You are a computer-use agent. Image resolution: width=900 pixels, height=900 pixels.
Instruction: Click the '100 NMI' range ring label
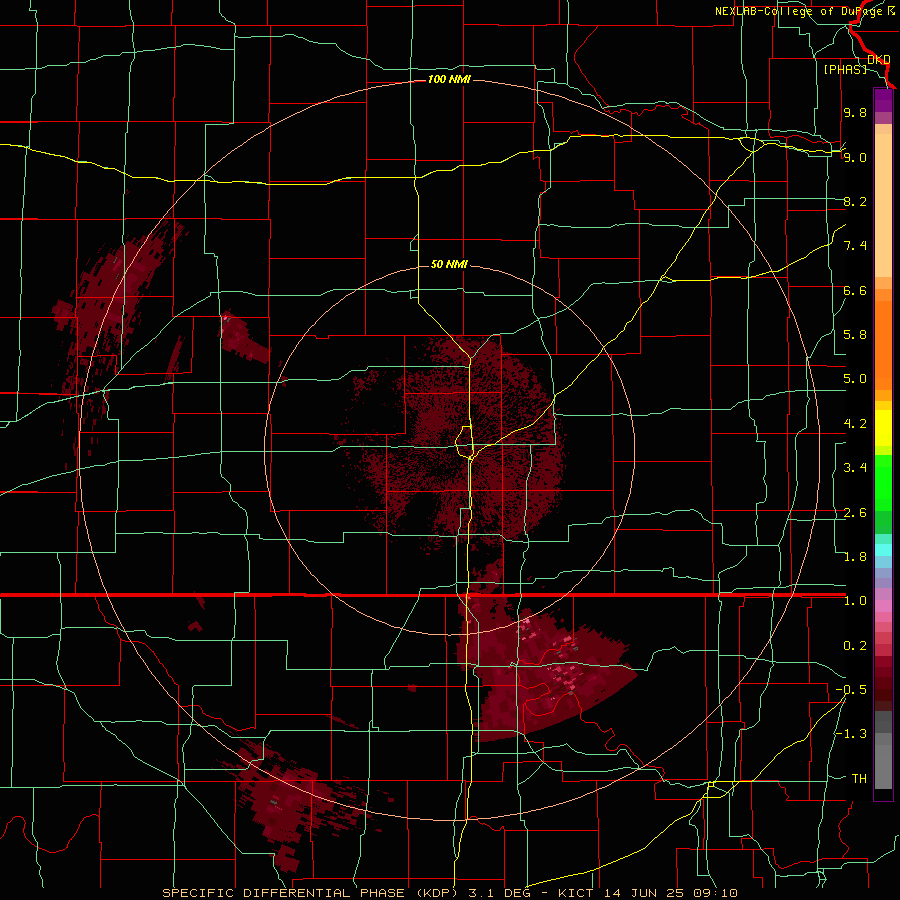(x=449, y=79)
